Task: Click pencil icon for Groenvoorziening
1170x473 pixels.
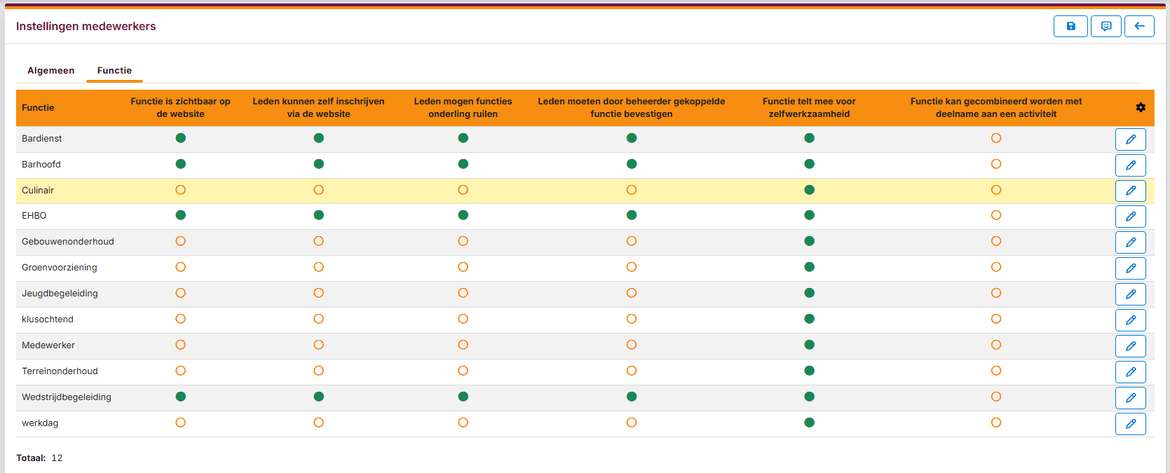Action: [x=1130, y=268]
